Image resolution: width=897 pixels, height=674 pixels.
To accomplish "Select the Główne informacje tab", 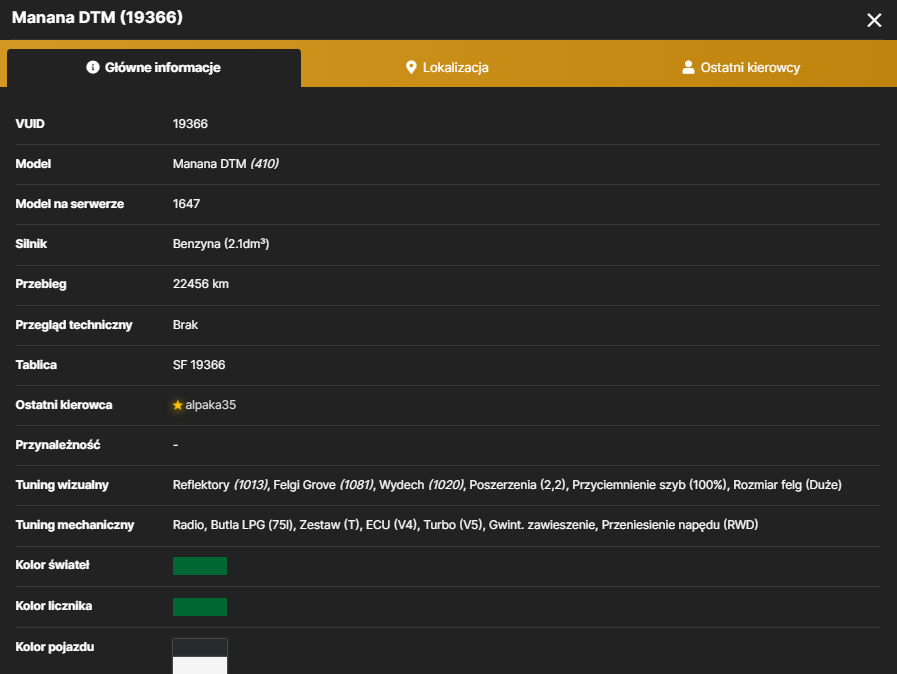I will [x=154, y=68].
